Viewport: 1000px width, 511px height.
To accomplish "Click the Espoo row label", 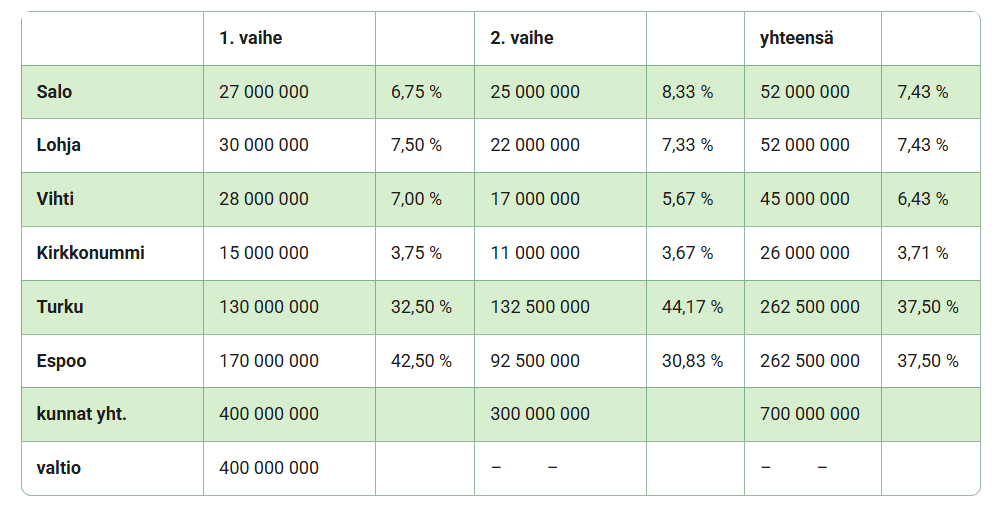I will [61, 361].
